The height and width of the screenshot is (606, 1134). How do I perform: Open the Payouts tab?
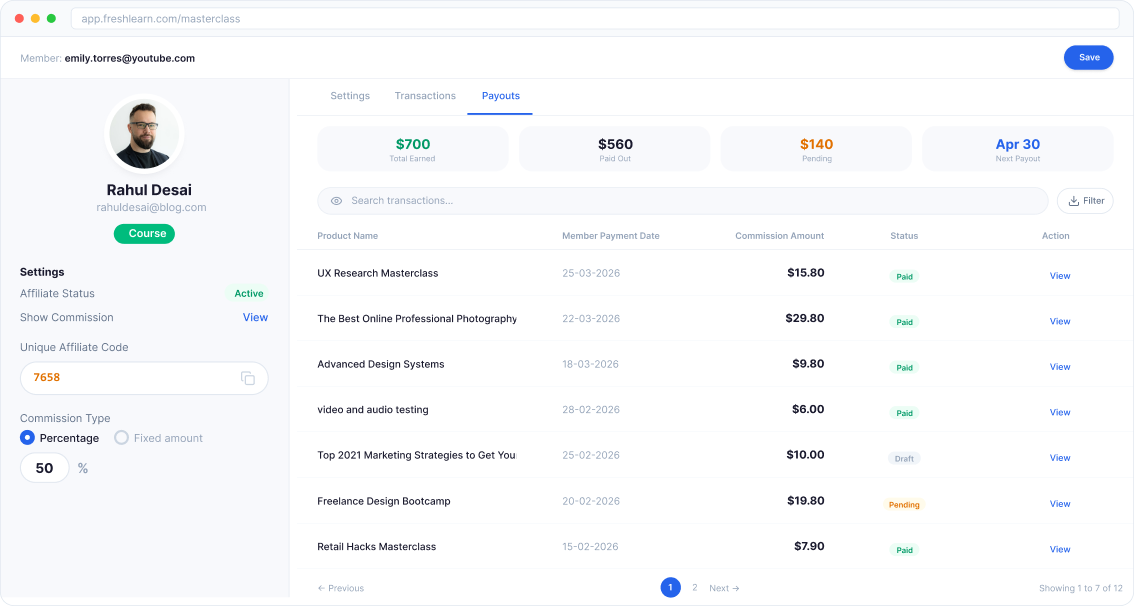coord(500,96)
